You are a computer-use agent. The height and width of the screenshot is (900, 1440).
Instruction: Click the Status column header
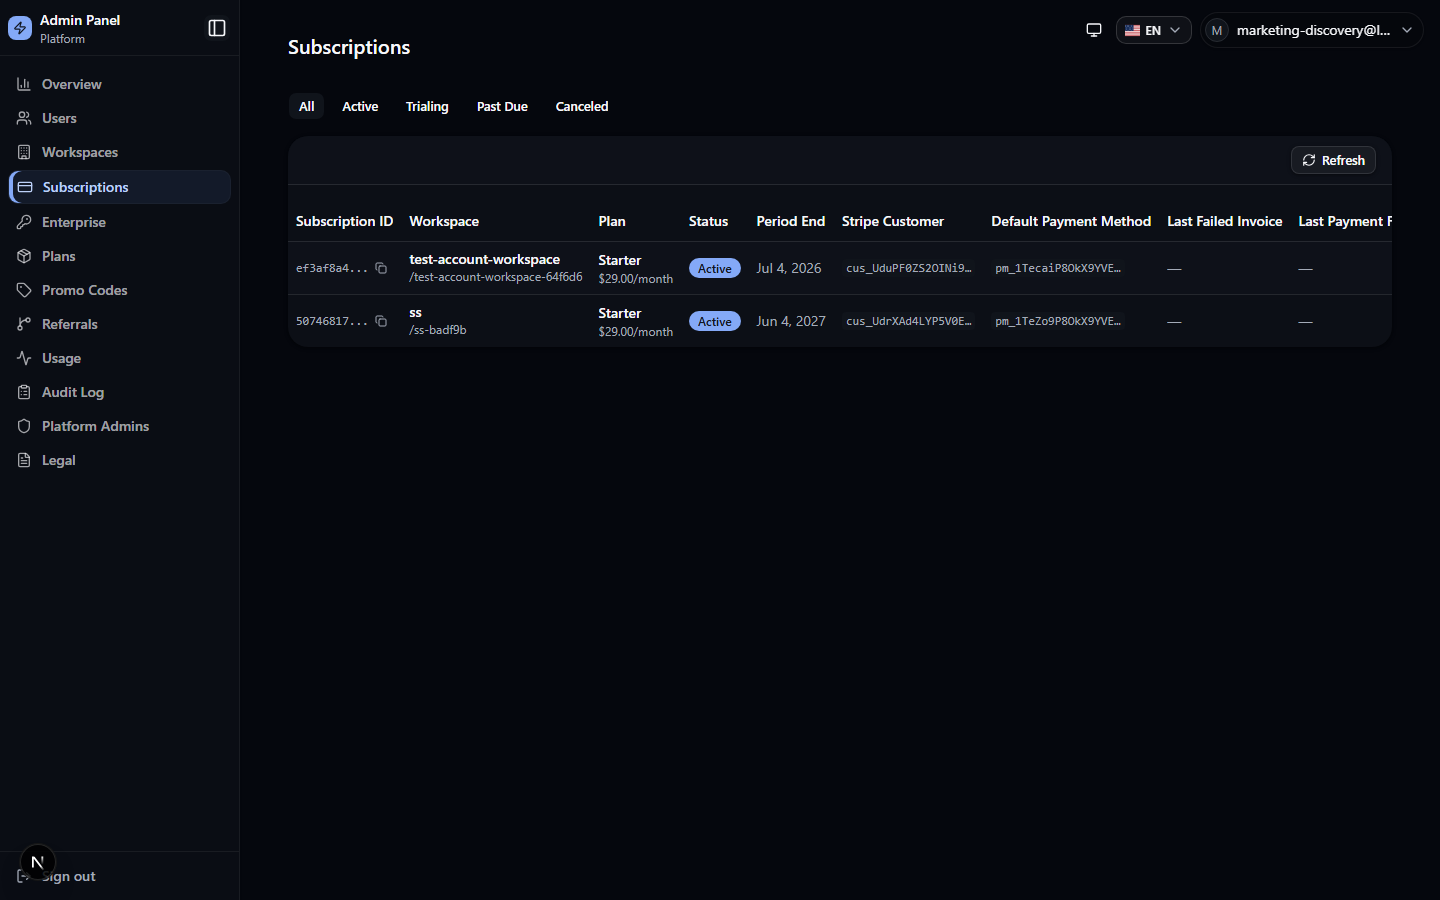click(x=708, y=221)
